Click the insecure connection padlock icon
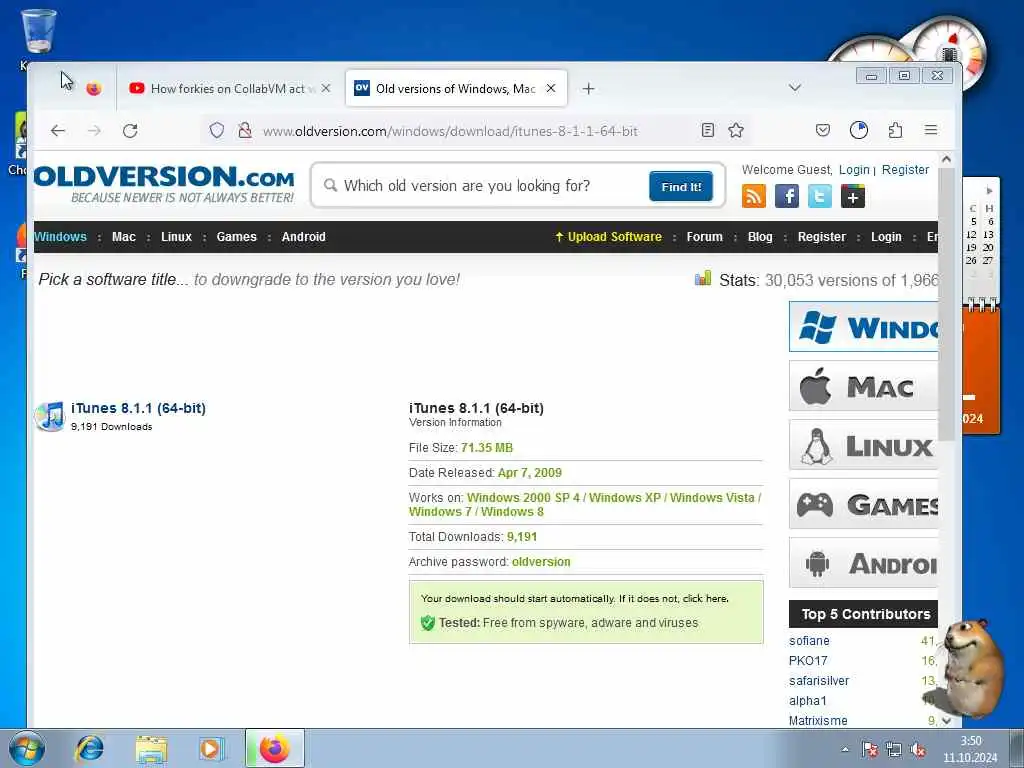The width and height of the screenshot is (1024, 768). click(245, 131)
